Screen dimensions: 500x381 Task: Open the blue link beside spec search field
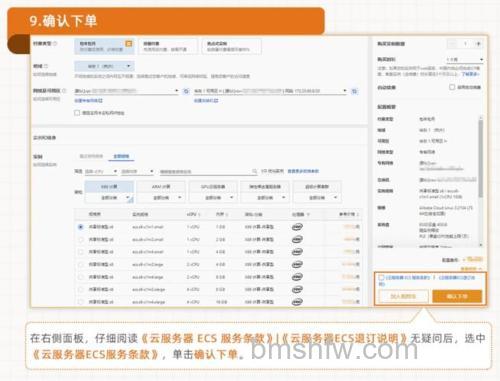tap(303, 171)
